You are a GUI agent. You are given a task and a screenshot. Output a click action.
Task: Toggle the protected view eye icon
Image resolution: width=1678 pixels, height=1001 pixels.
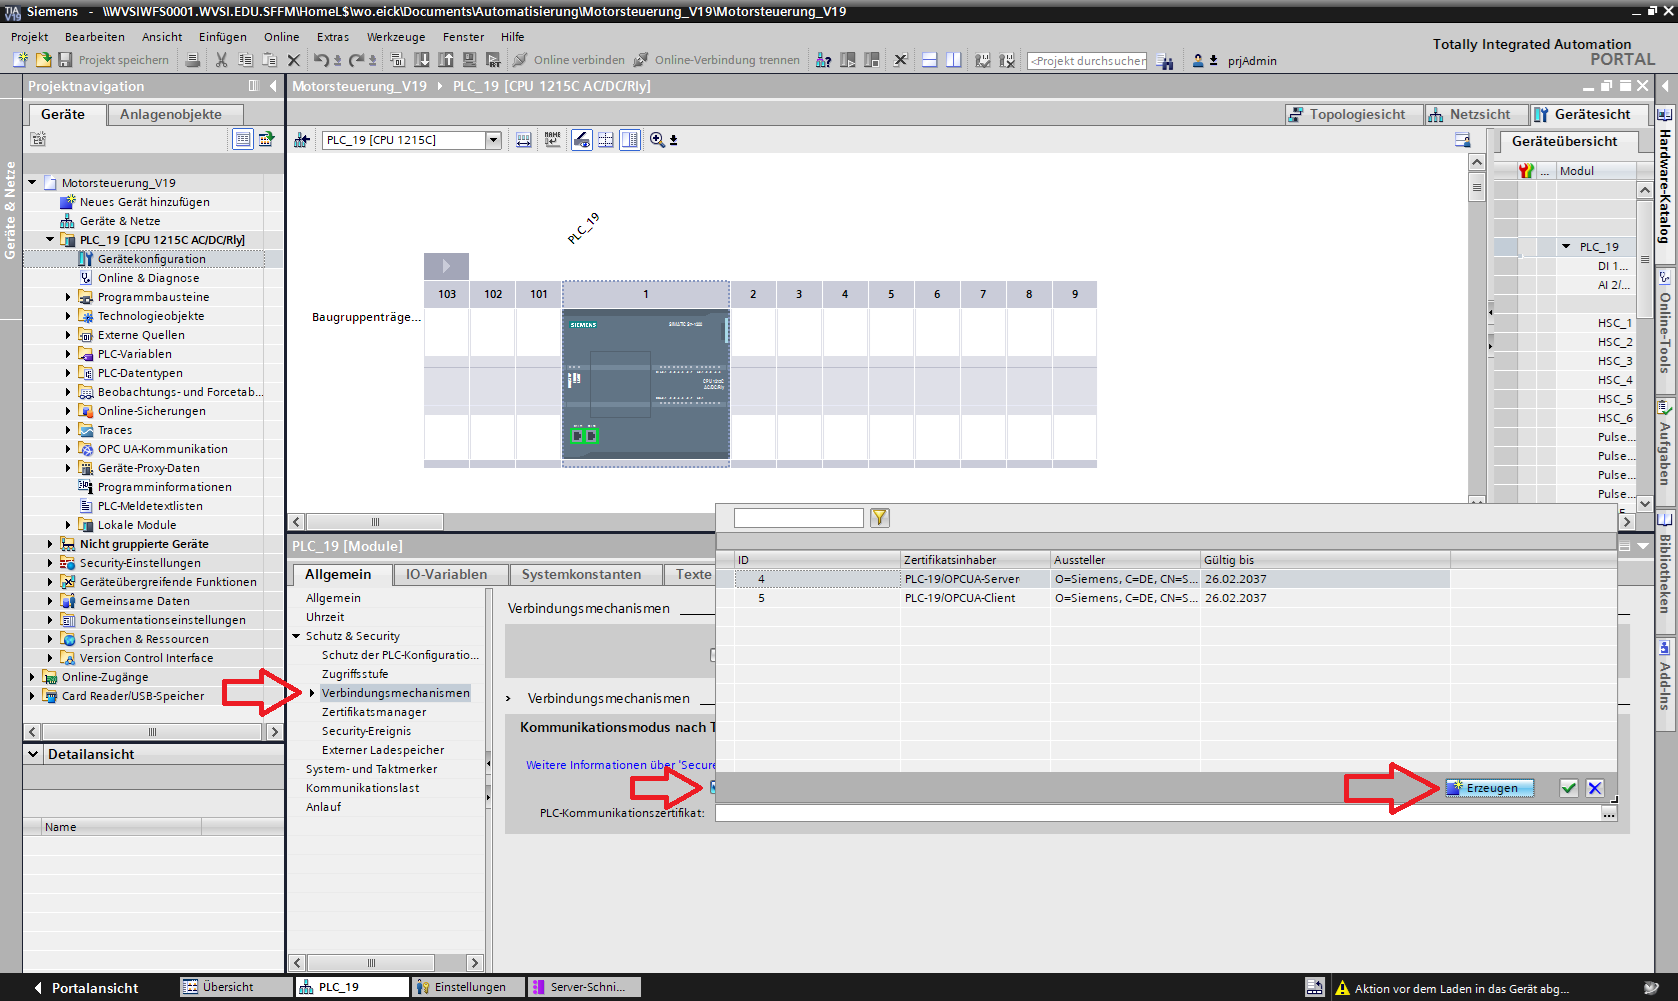(581, 140)
